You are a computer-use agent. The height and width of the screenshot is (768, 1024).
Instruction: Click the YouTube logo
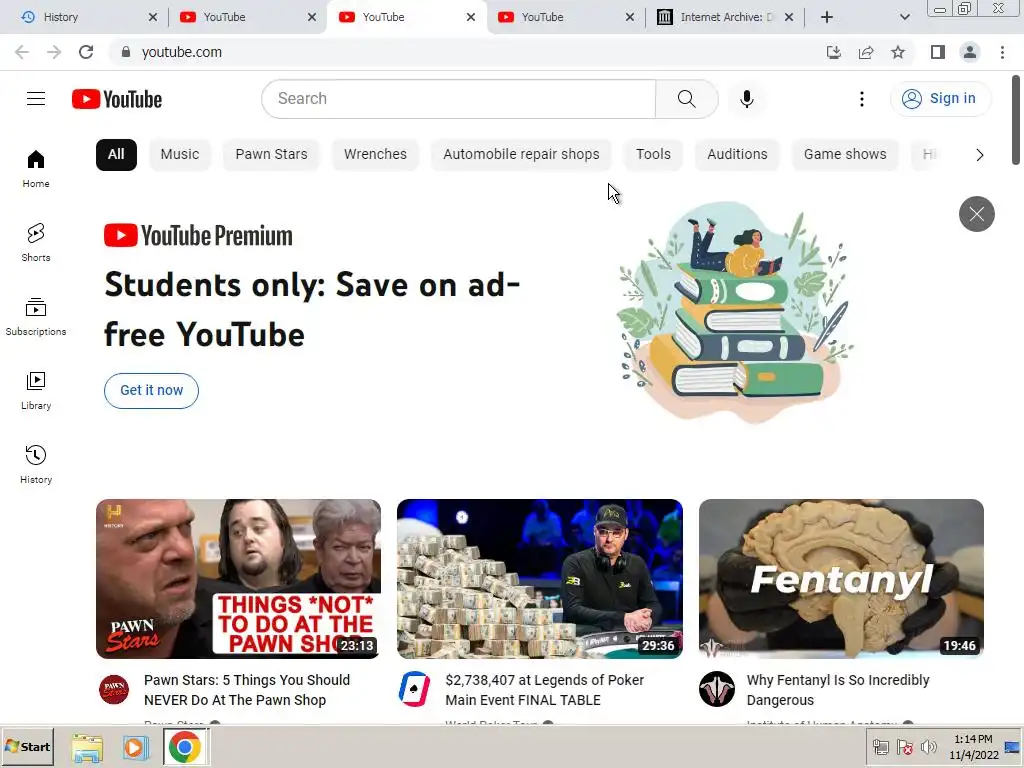click(117, 99)
